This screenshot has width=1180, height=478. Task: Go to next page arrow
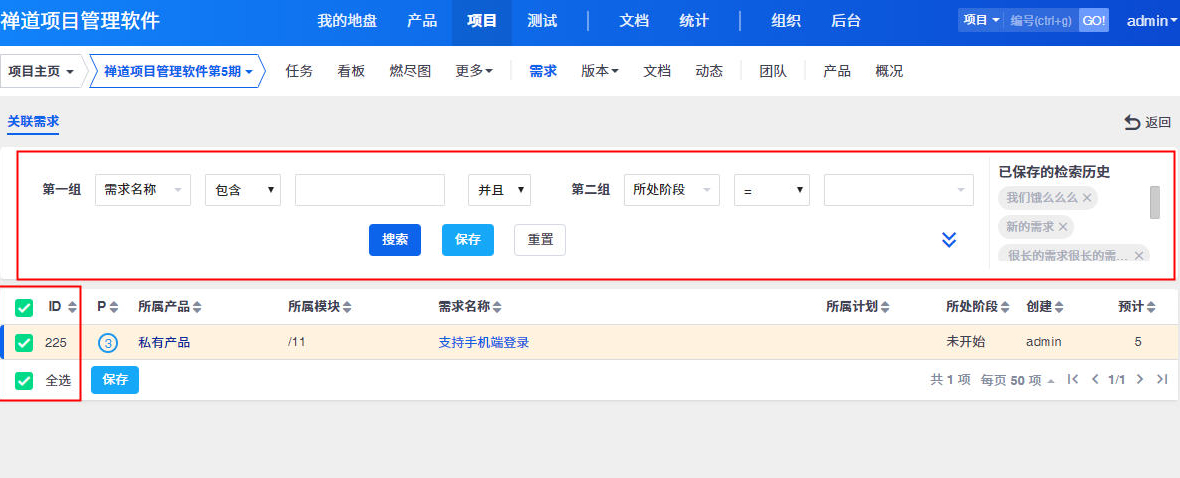point(1140,380)
